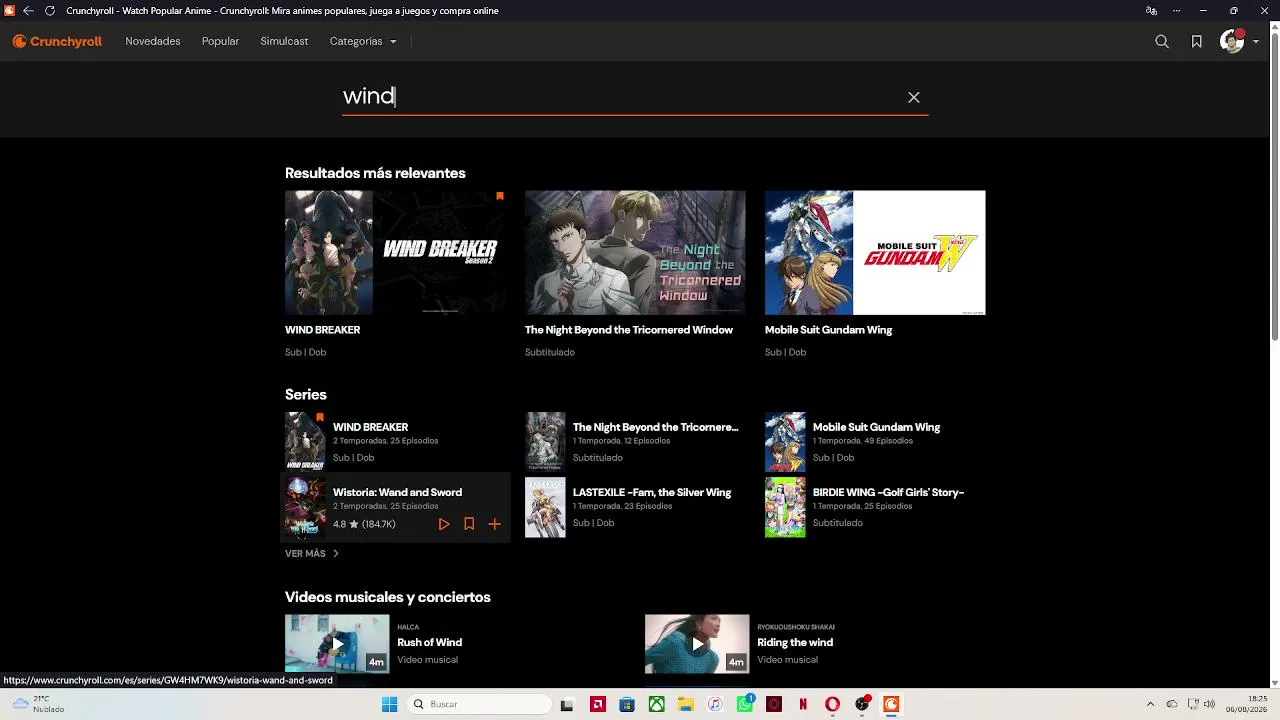Open the Windows Start menu
This screenshot has width=1280, height=720.
(x=389, y=704)
